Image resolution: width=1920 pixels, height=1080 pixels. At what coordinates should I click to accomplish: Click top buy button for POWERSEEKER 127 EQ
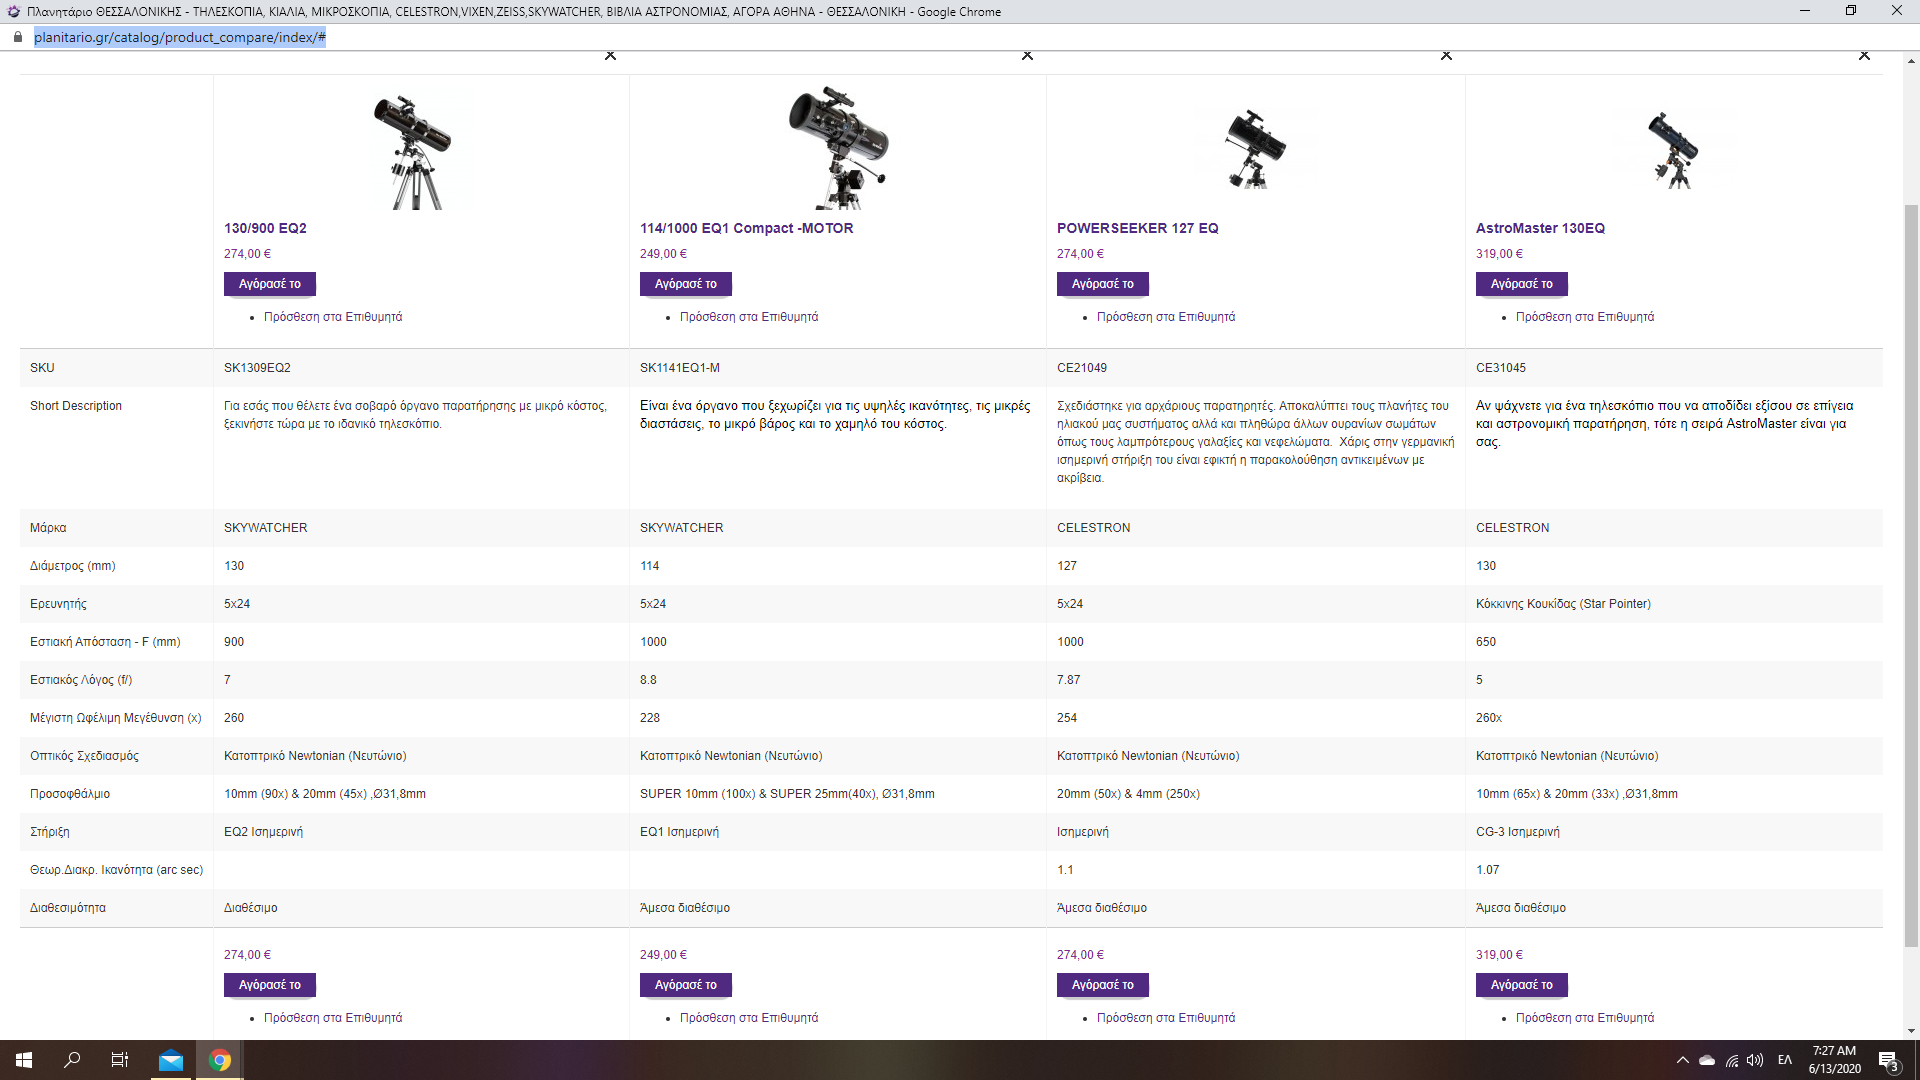click(1102, 284)
